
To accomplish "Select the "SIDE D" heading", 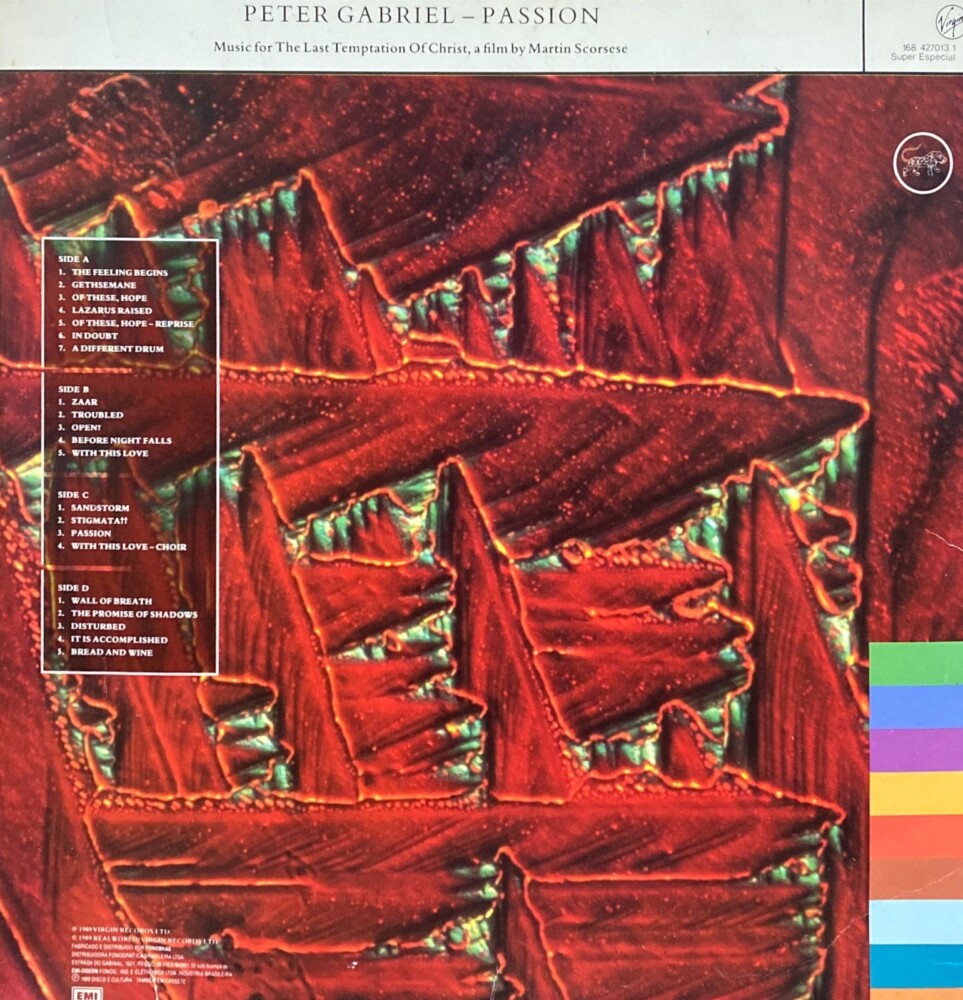I will (x=73, y=587).
